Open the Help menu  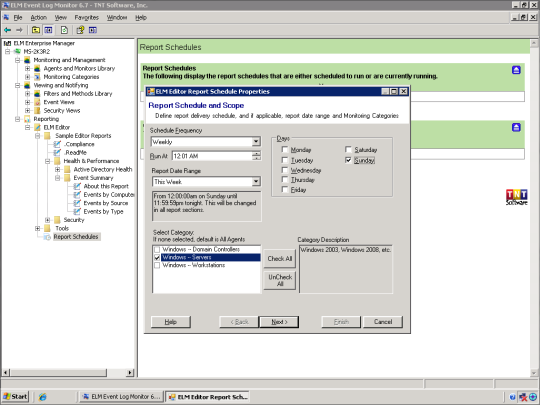pyautogui.click(x=141, y=18)
